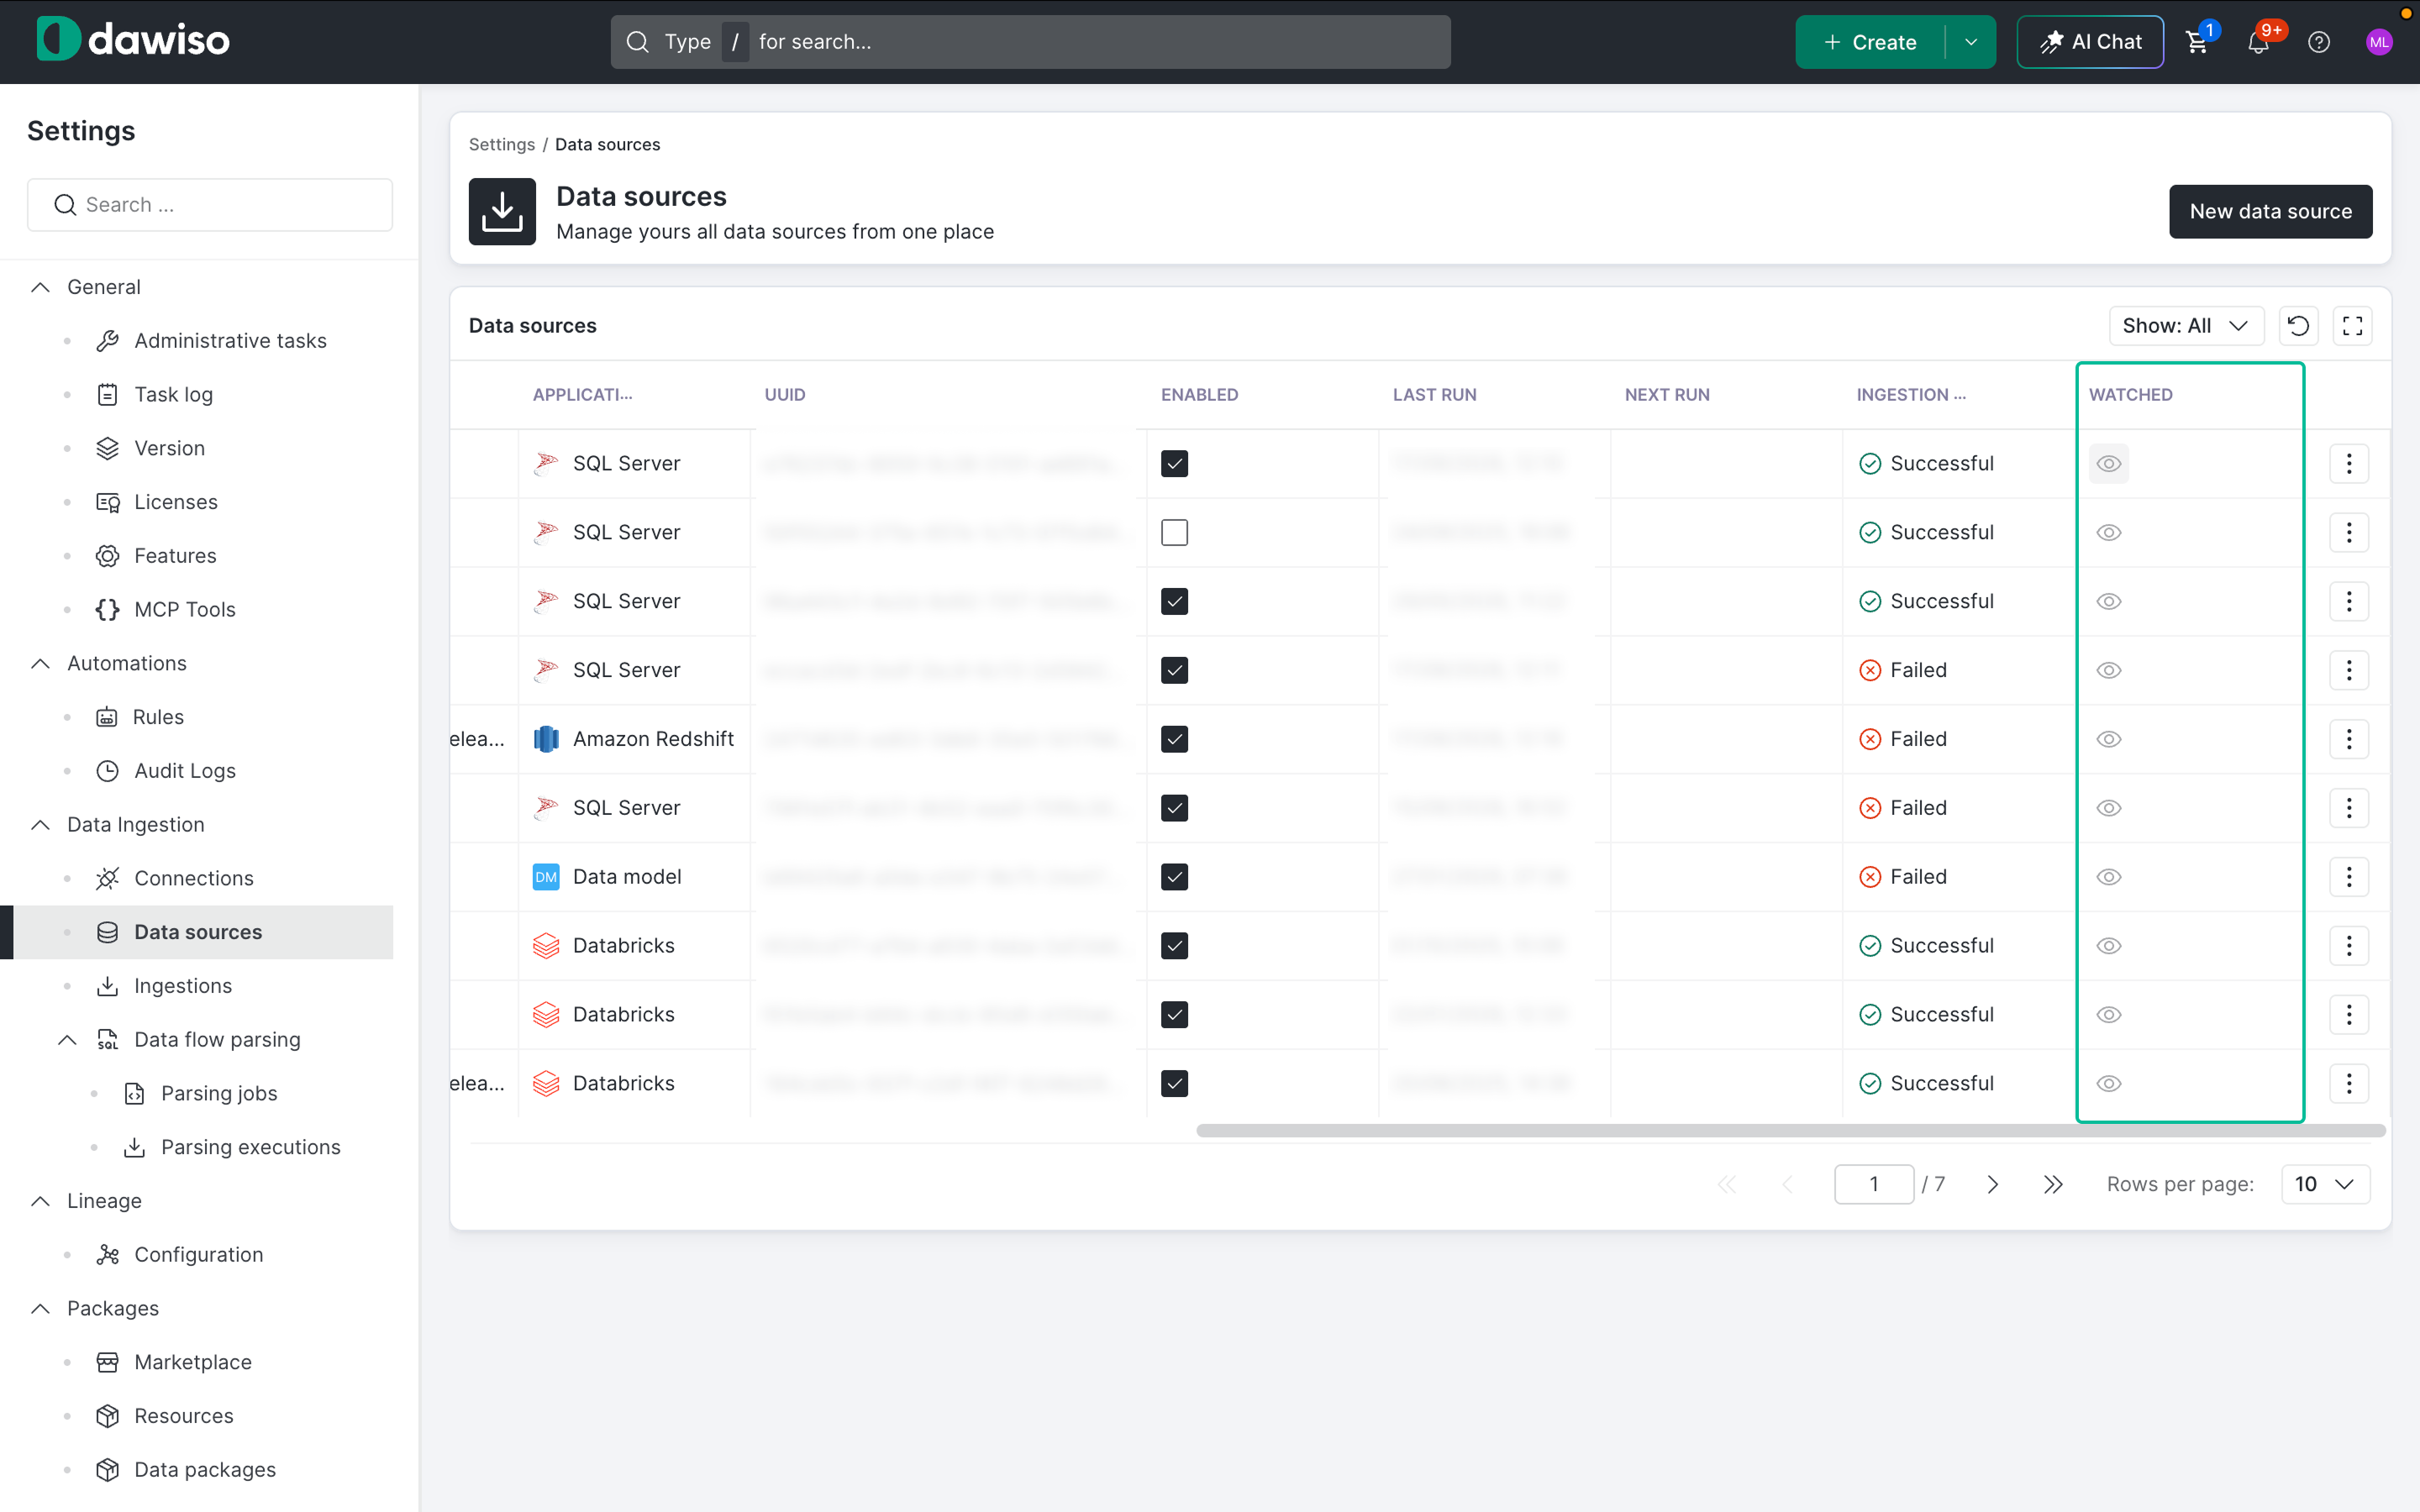
Task: Open row menu for last Databricks row
Action: pos(2349,1083)
